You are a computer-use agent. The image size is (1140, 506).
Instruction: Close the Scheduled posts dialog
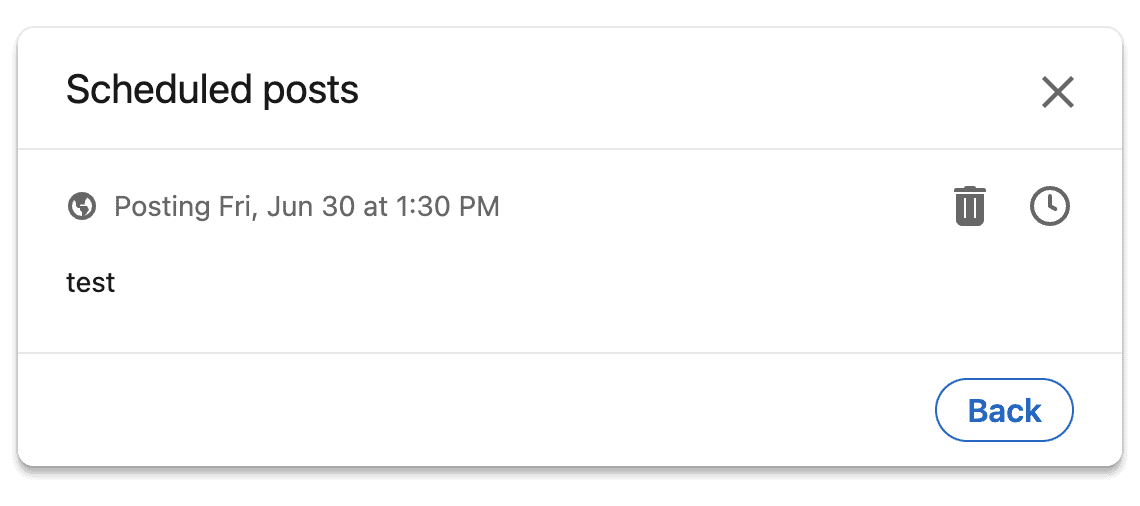point(1057,92)
